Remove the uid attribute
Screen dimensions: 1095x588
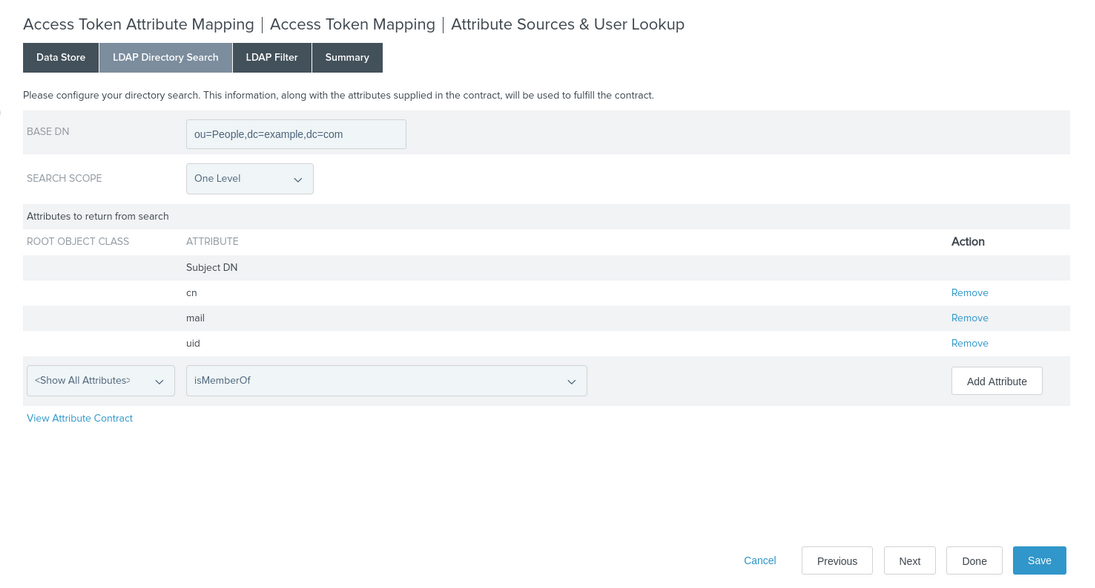tap(969, 343)
